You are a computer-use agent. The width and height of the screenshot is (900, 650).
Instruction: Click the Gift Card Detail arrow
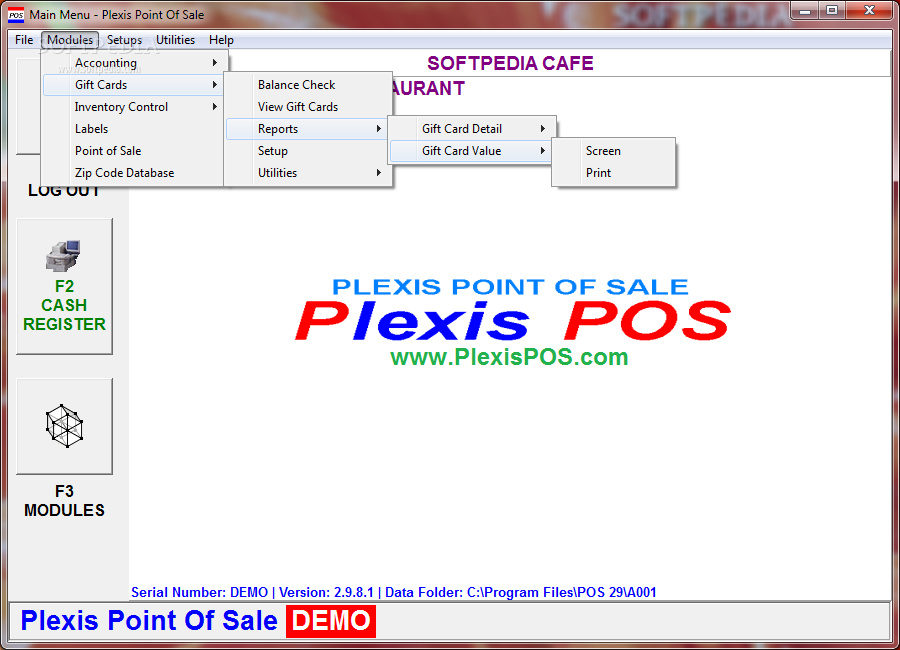542,129
